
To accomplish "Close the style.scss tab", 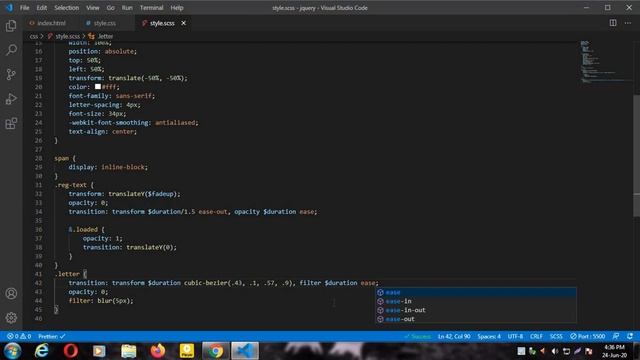I will (x=184, y=23).
